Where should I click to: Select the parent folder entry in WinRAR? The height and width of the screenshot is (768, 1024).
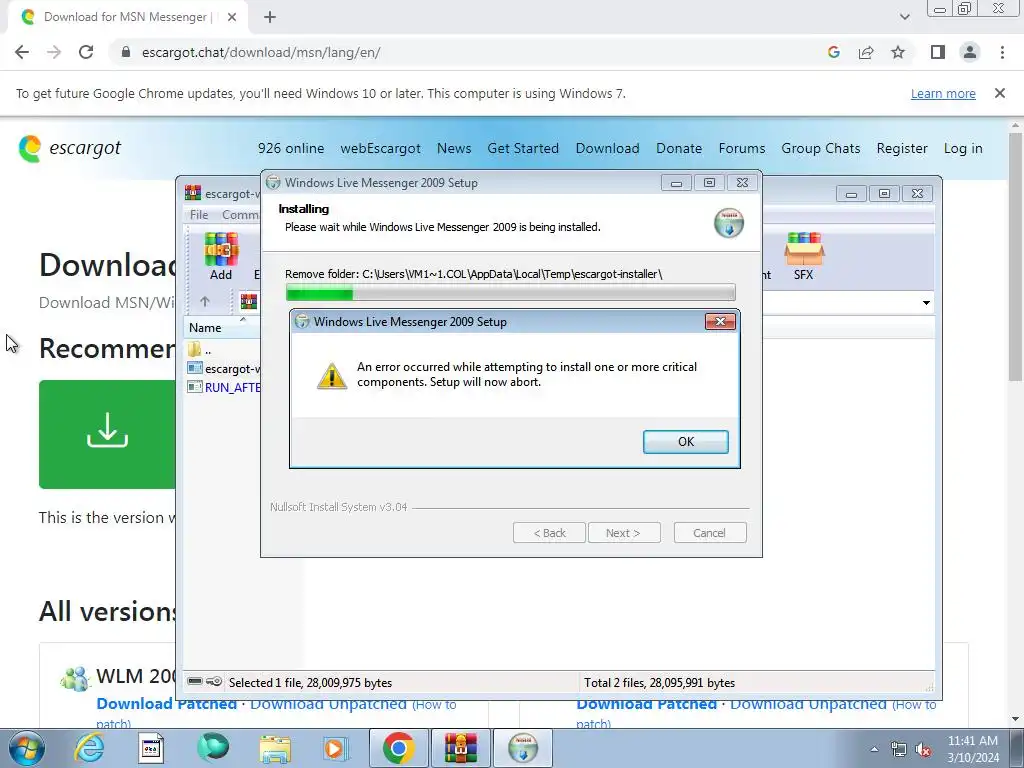199,349
